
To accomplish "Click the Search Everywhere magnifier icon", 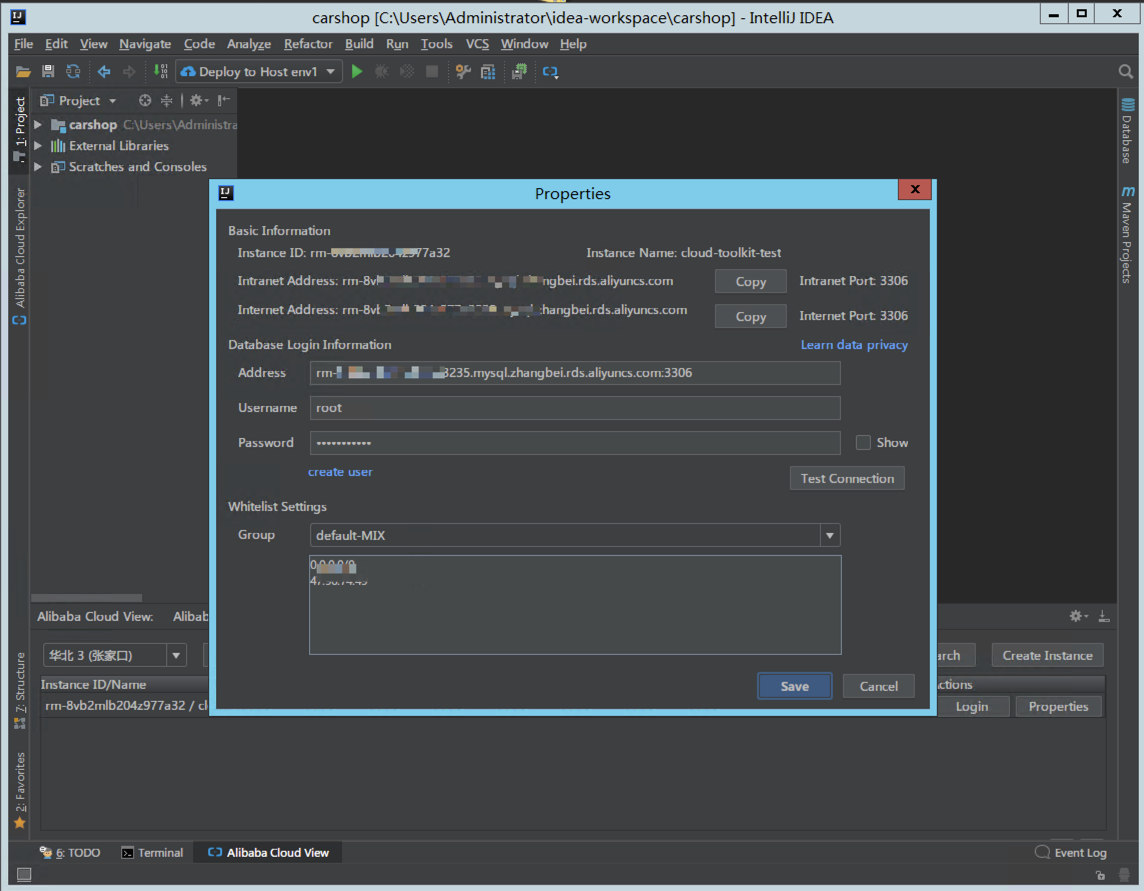I will 1125,72.
